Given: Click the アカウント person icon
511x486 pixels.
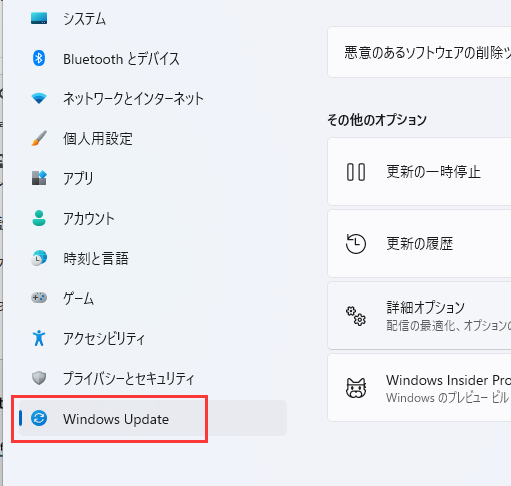Looking at the screenshot, I should 39,218.
